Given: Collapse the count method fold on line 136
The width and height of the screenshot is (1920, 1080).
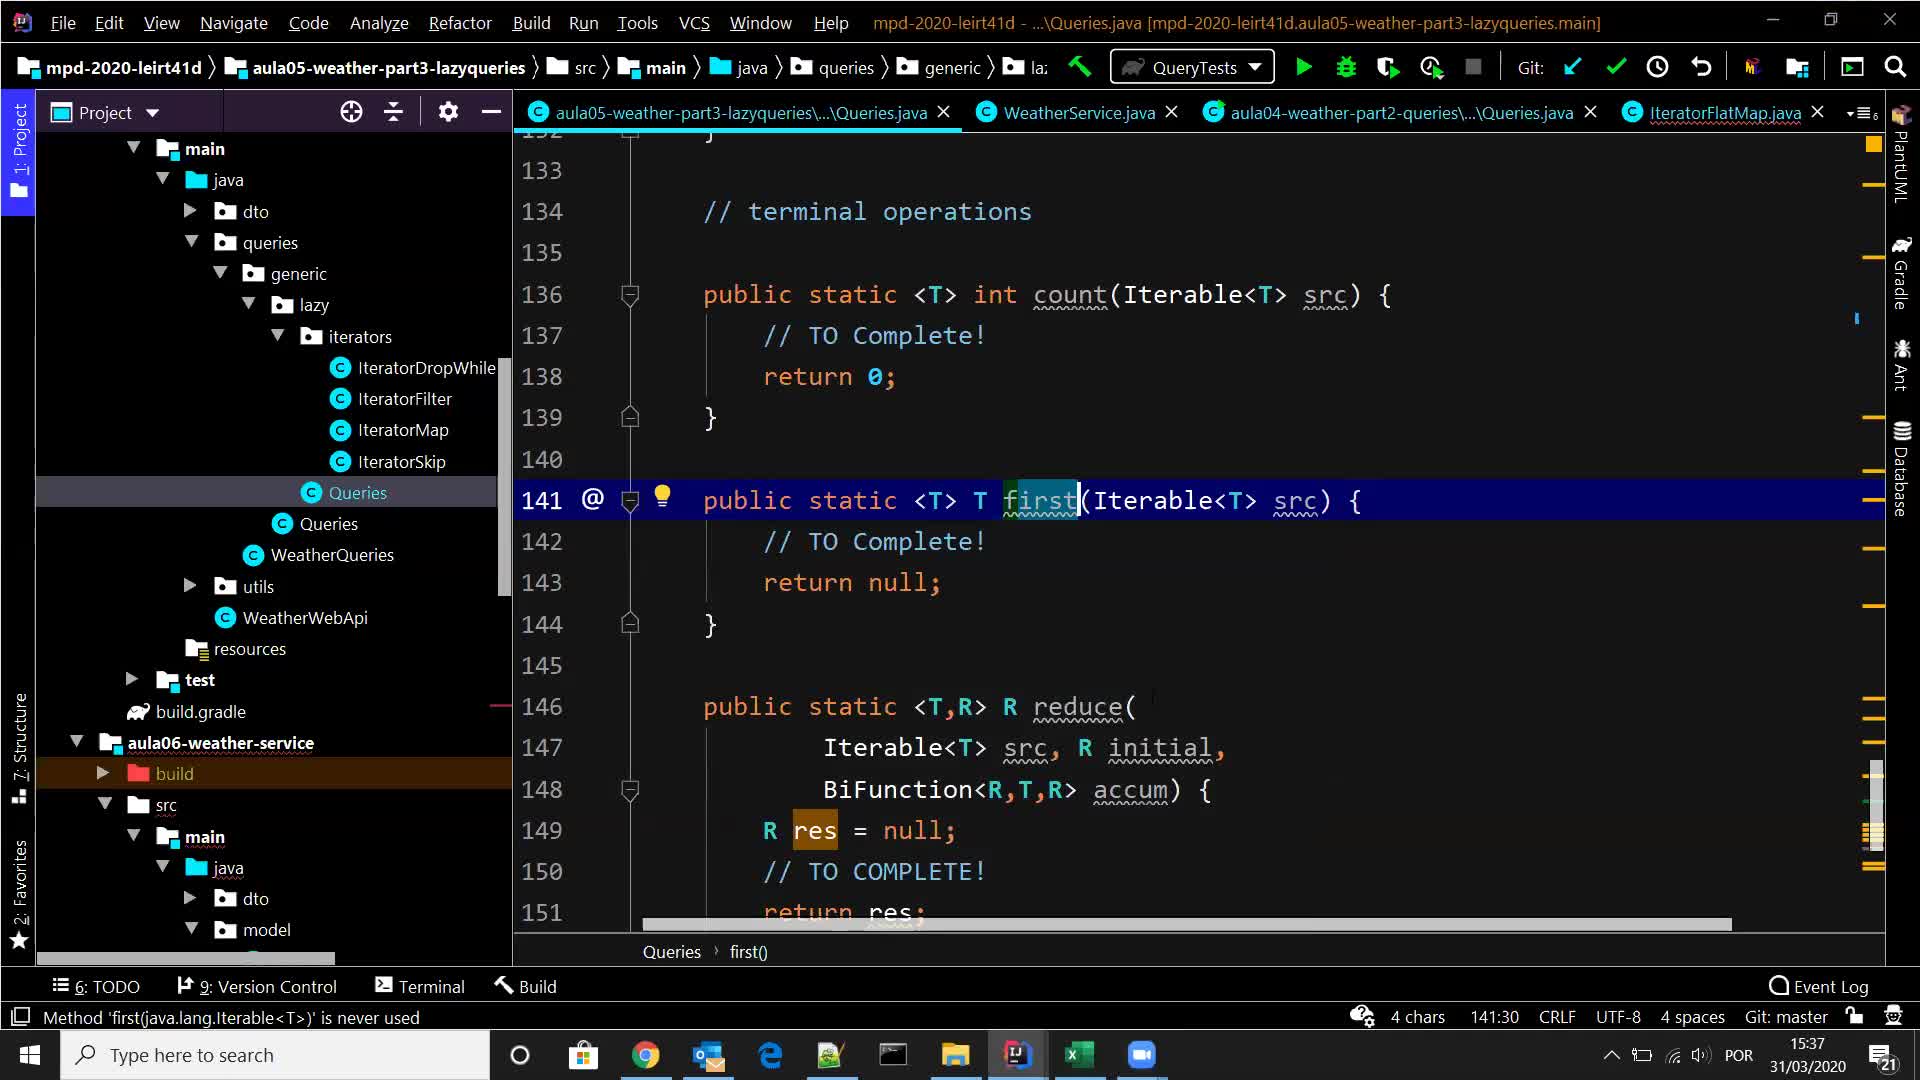Looking at the screenshot, I should click(630, 295).
